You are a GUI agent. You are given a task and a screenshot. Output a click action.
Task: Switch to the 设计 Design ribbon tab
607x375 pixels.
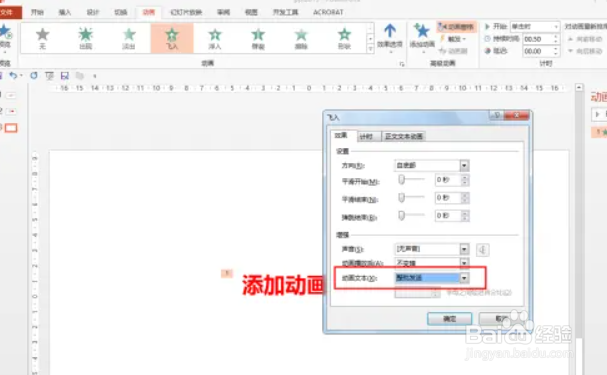pos(93,12)
